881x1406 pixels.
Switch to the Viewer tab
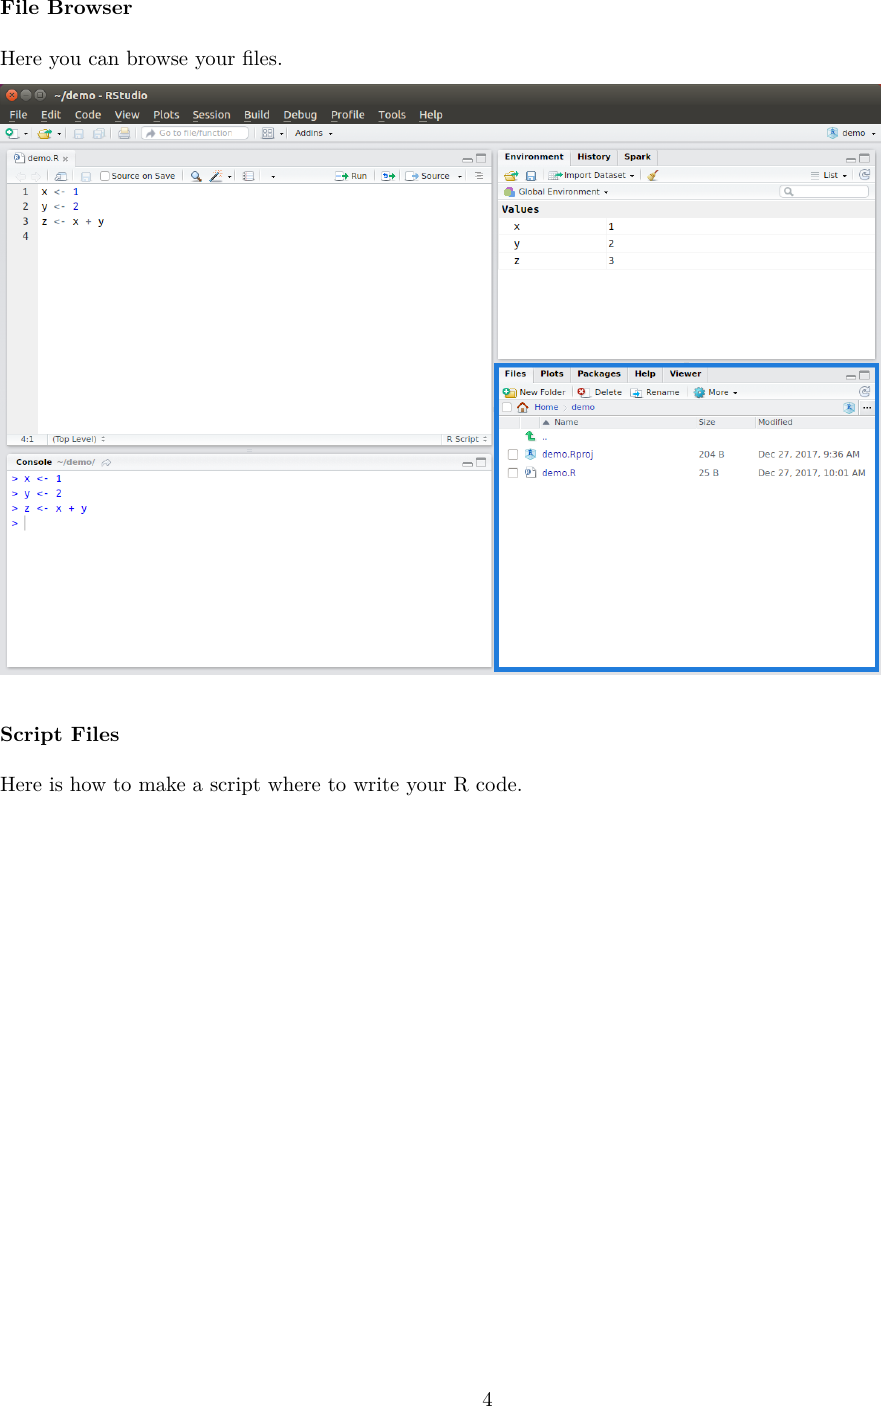click(685, 374)
